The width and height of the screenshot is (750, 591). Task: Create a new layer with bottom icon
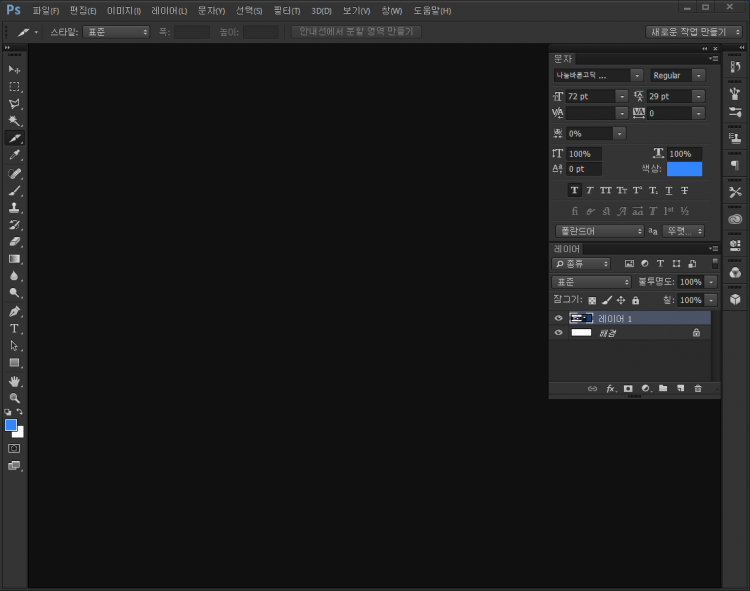tap(680, 388)
